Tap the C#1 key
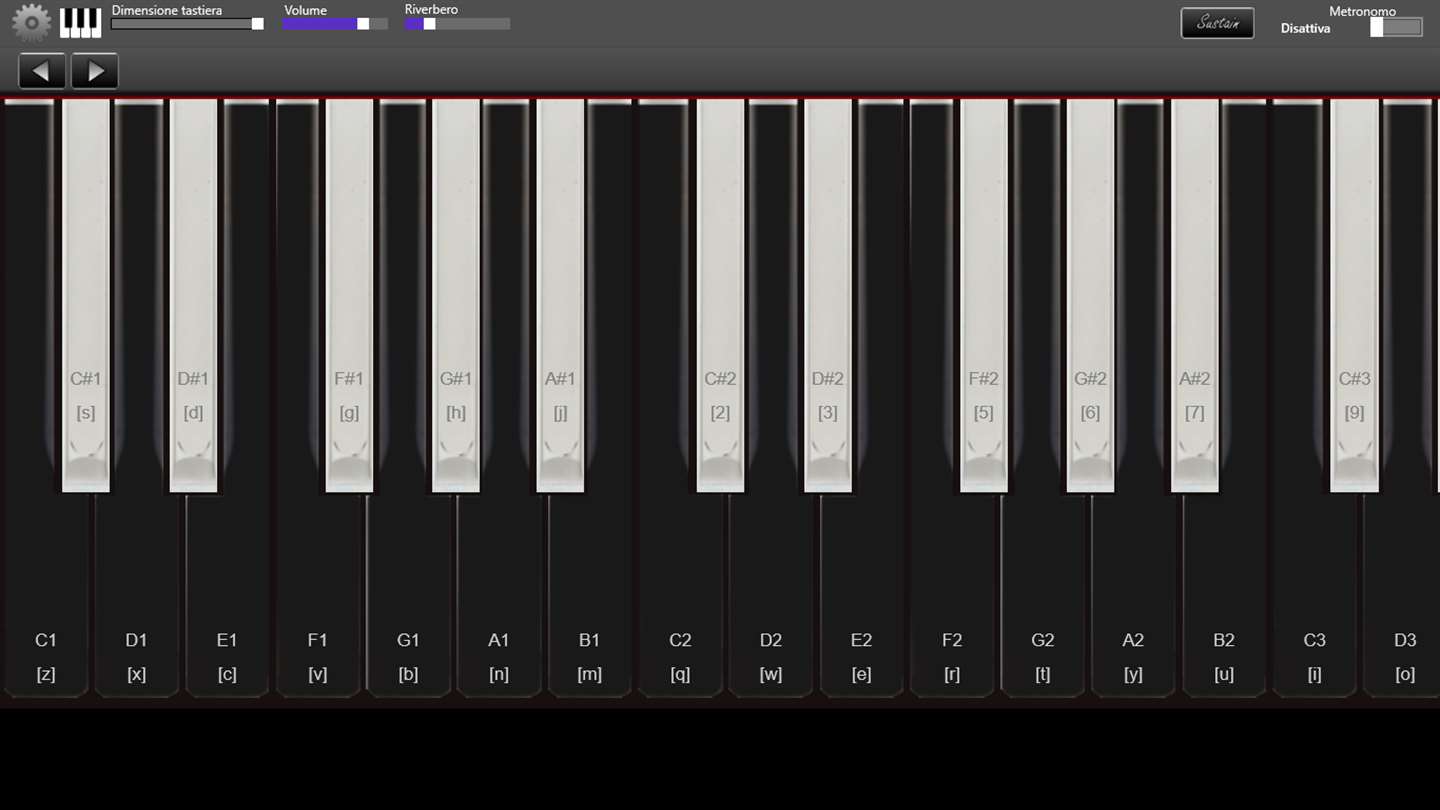Screen dimensions: 1440x810 (86, 295)
